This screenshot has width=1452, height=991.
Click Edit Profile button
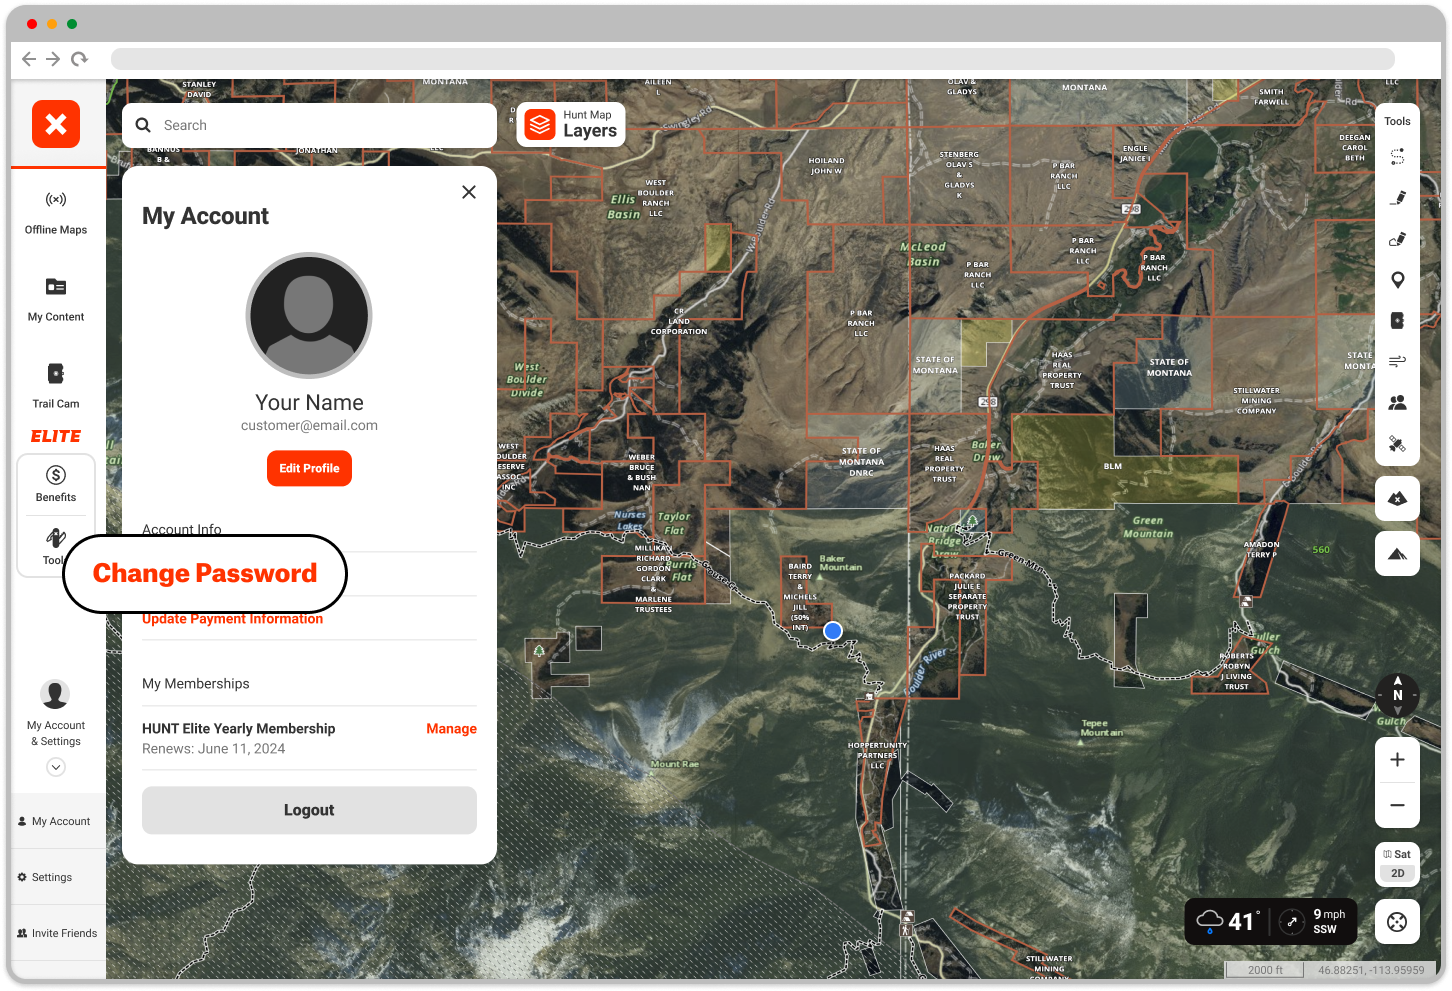coord(309,468)
